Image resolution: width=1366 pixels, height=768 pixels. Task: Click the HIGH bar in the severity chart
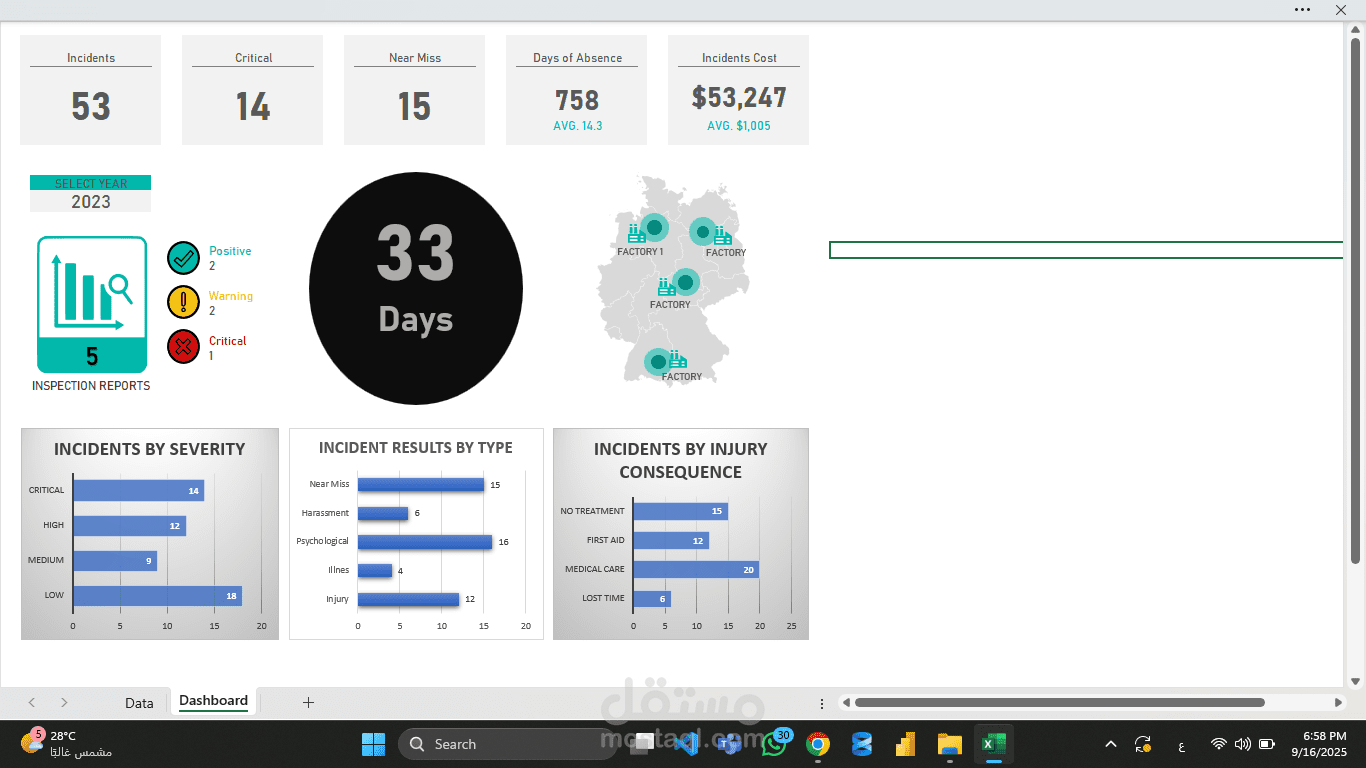coord(129,526)
